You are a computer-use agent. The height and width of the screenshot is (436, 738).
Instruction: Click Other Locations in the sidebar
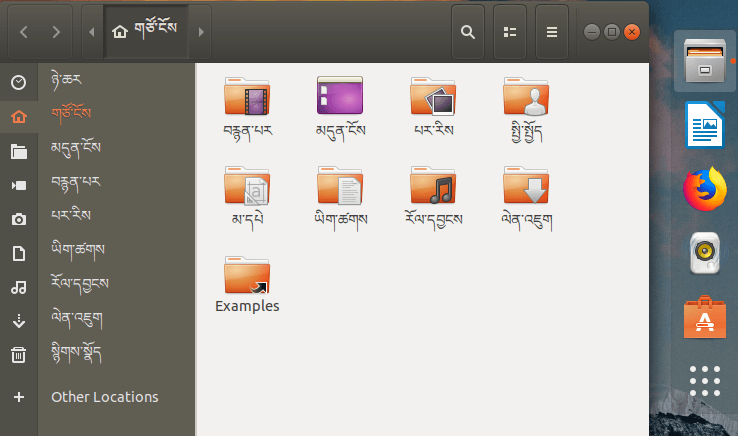(104, 397)
